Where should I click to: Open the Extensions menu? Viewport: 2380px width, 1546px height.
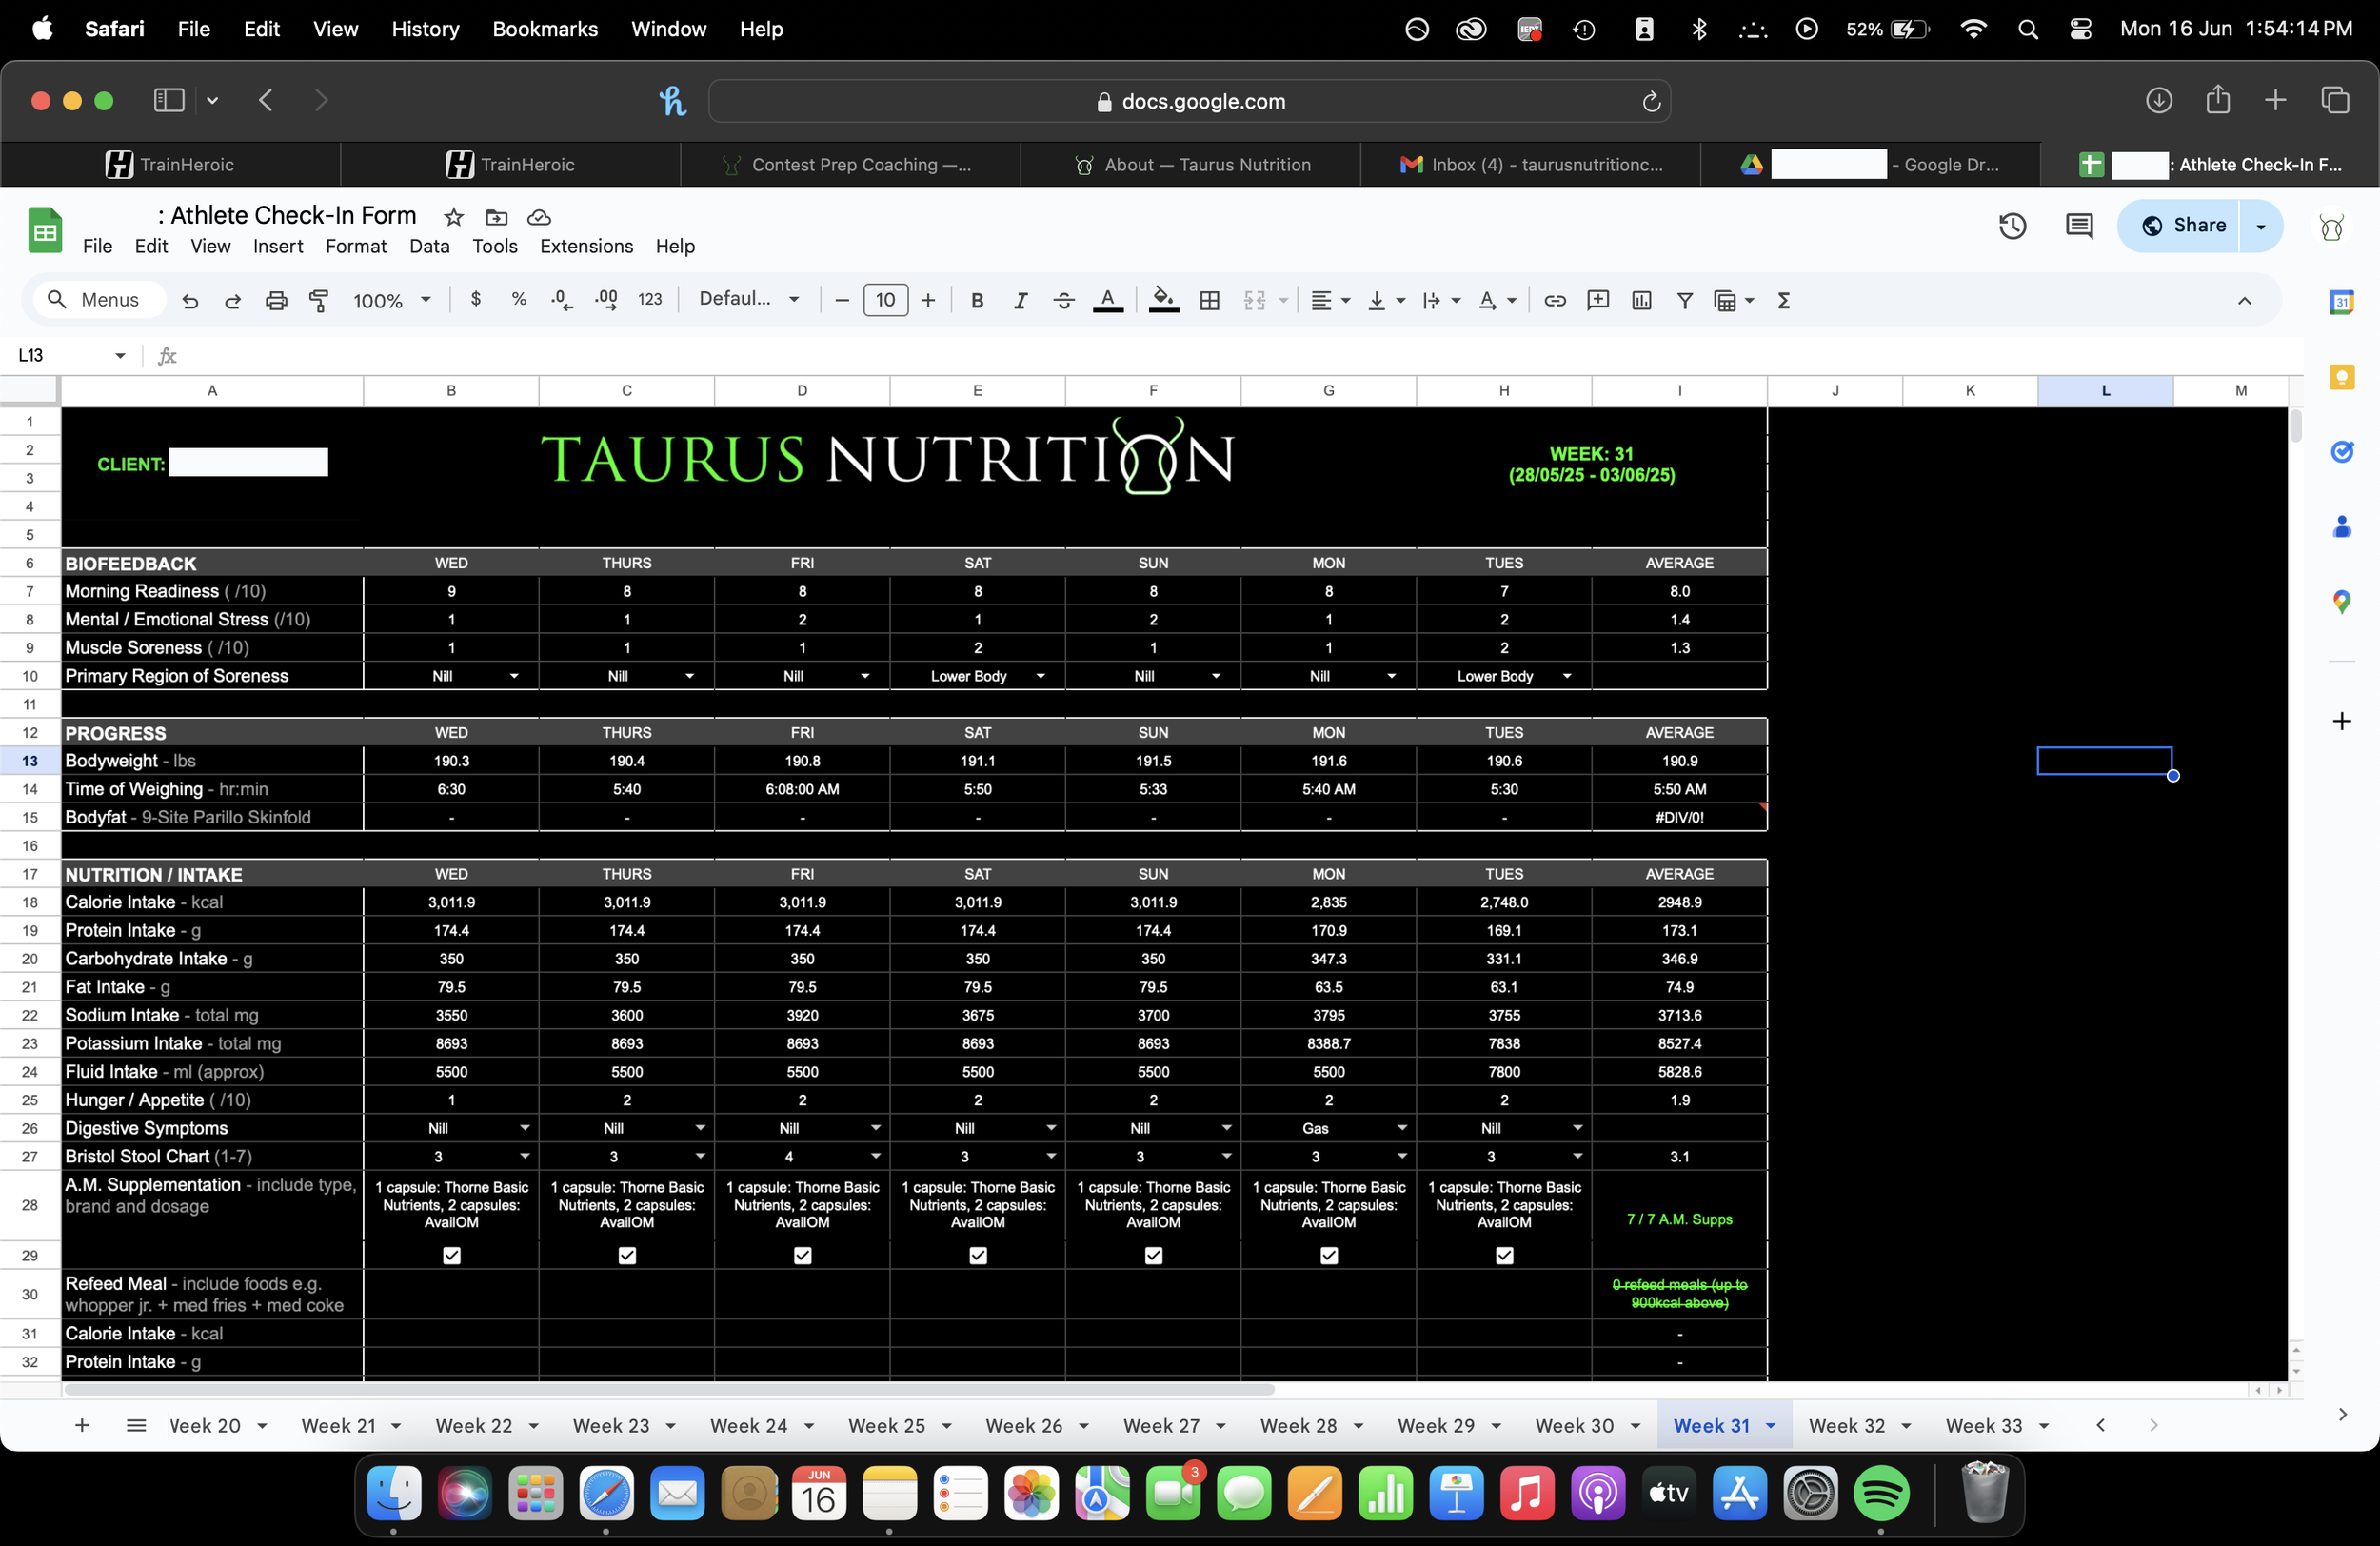click(586, 246)
